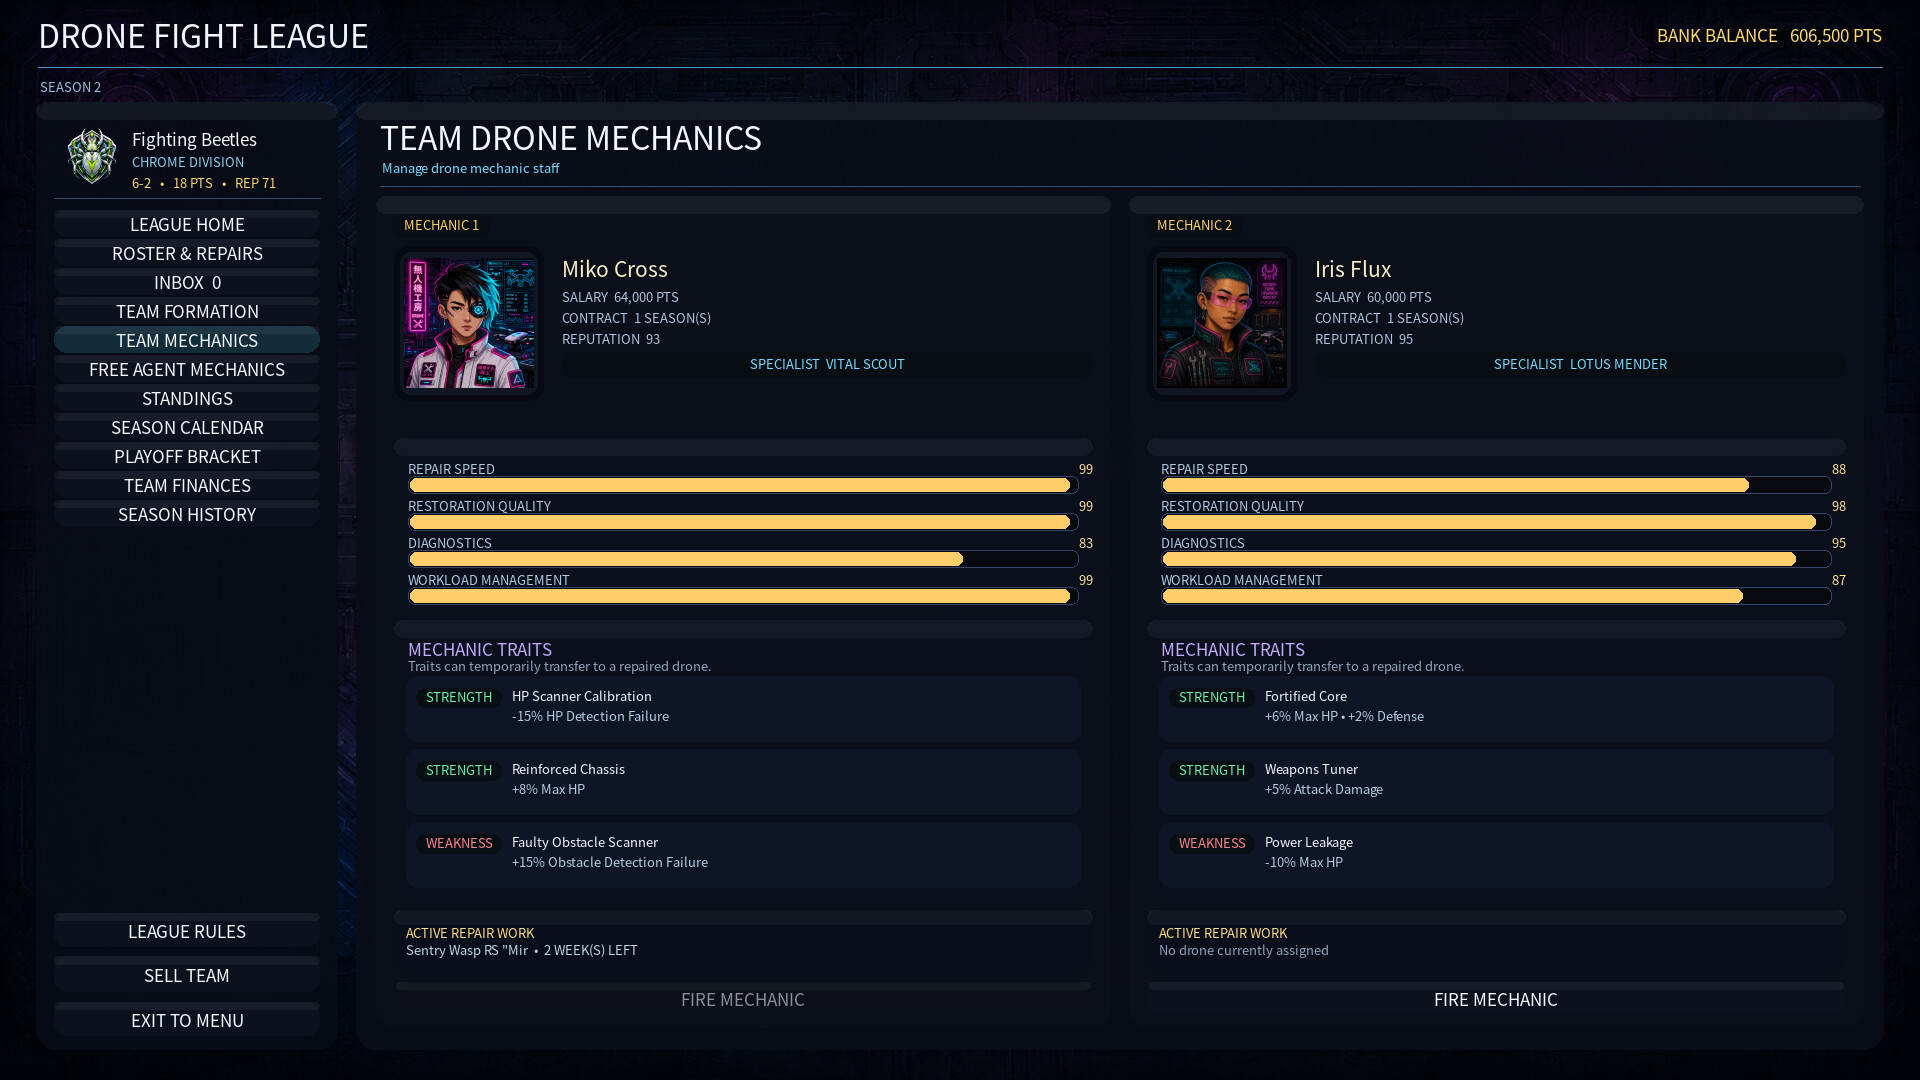Viewport: 1920px width, 1080px height.
Task: Click the Fighting Beetles team emblem icon
Action: click(92, 156)
